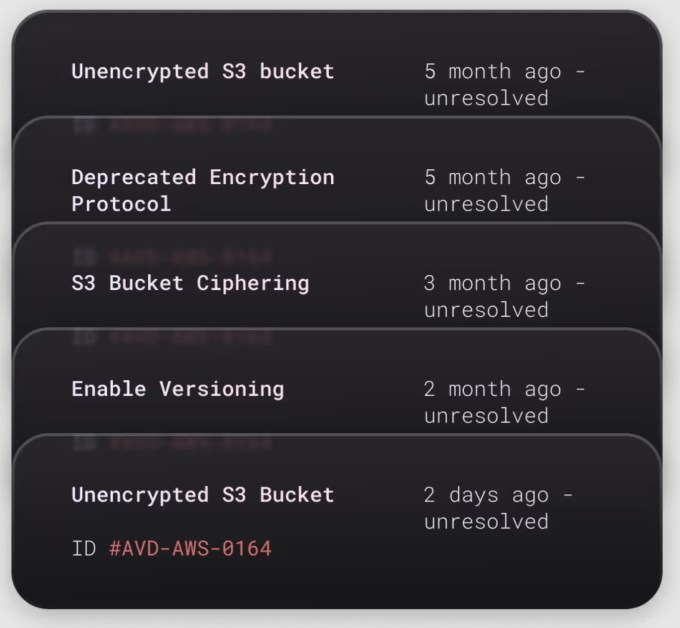Open the "S3 Bucket Ciphering" finding
This screenshot has width=680, height=628.
190,283
